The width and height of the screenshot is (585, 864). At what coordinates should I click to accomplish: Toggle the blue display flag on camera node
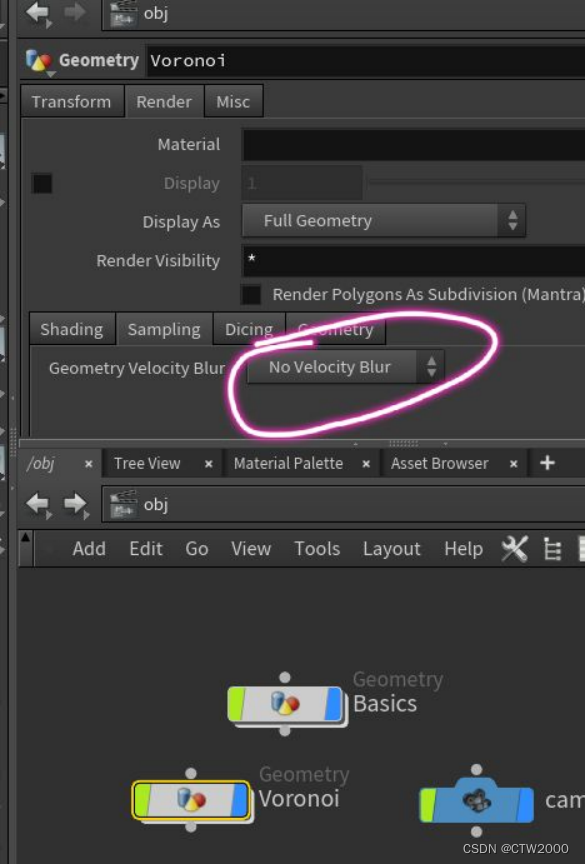coord(525,804)
